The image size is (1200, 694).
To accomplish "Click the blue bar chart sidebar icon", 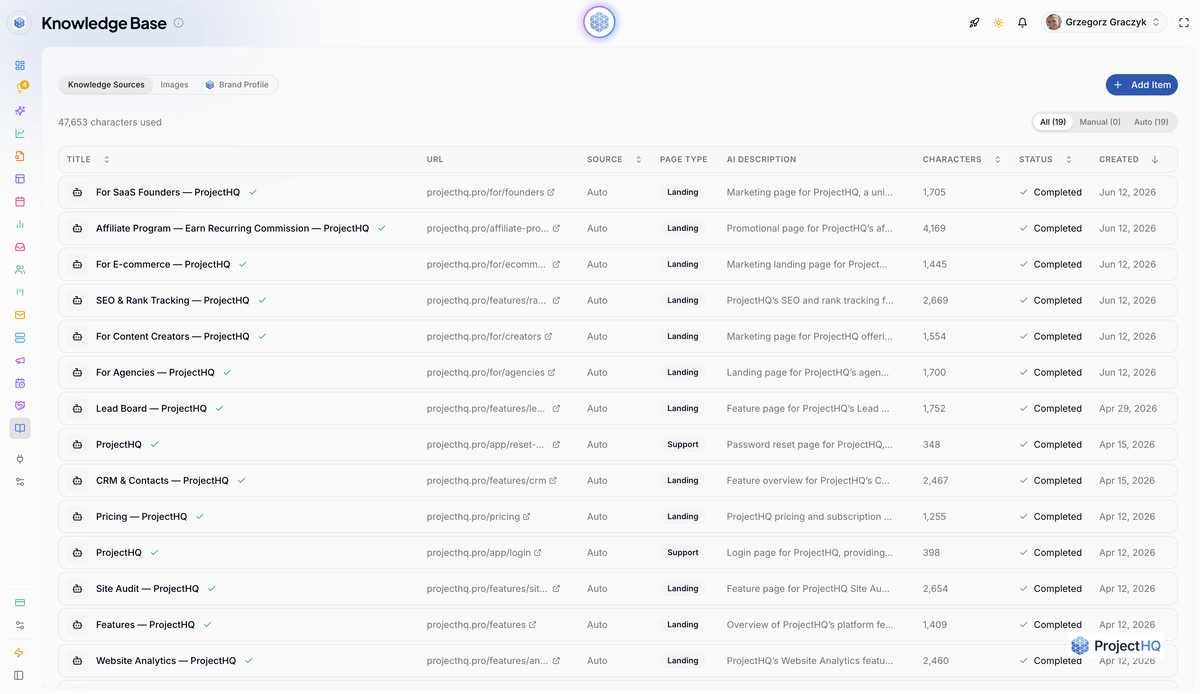I will coord(20,224).
